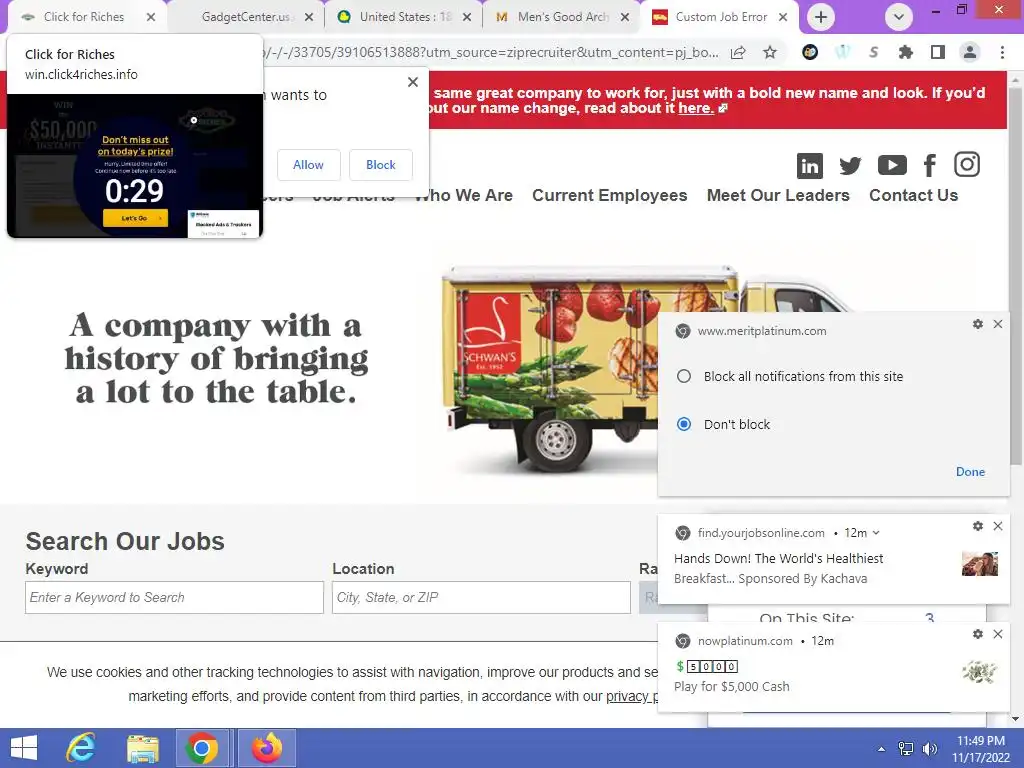Close the notification permission prompt
The width and height of the screenshot is (1024, 768).
click(413, 82)
